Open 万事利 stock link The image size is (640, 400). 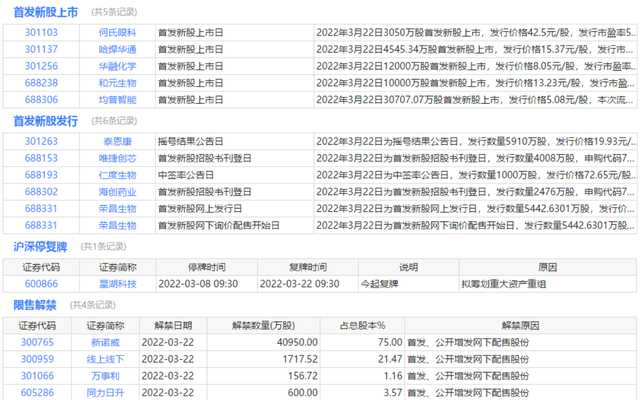point(105,376)
